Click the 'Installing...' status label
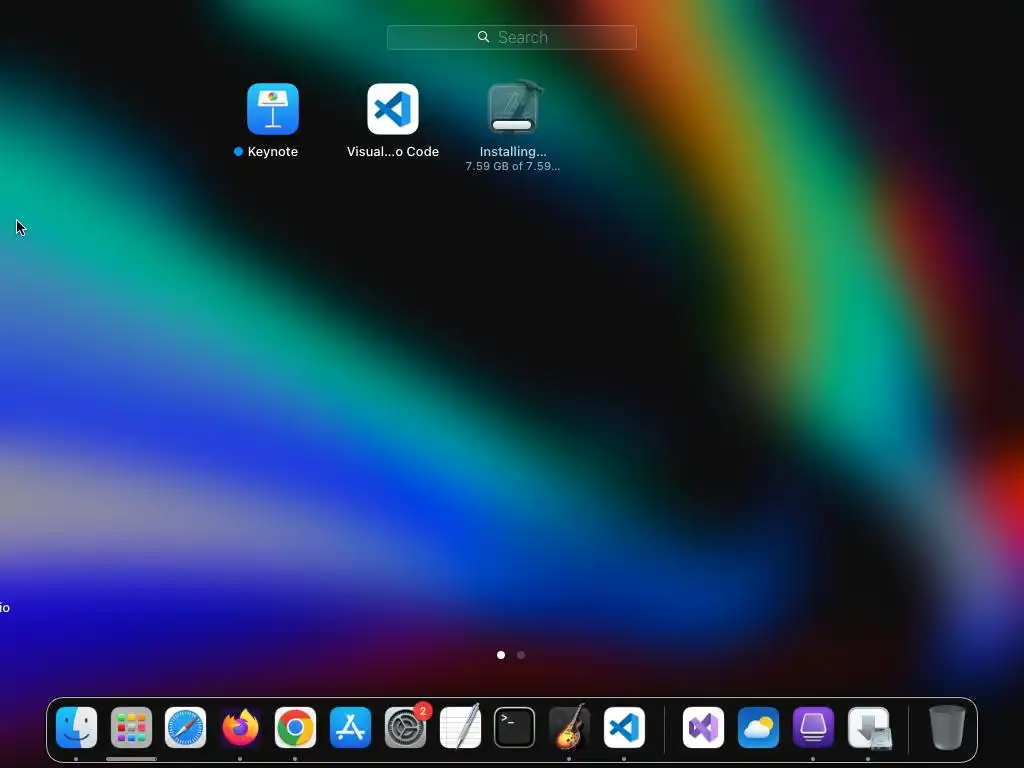The image size is (1024, 768). coord(513,152)
